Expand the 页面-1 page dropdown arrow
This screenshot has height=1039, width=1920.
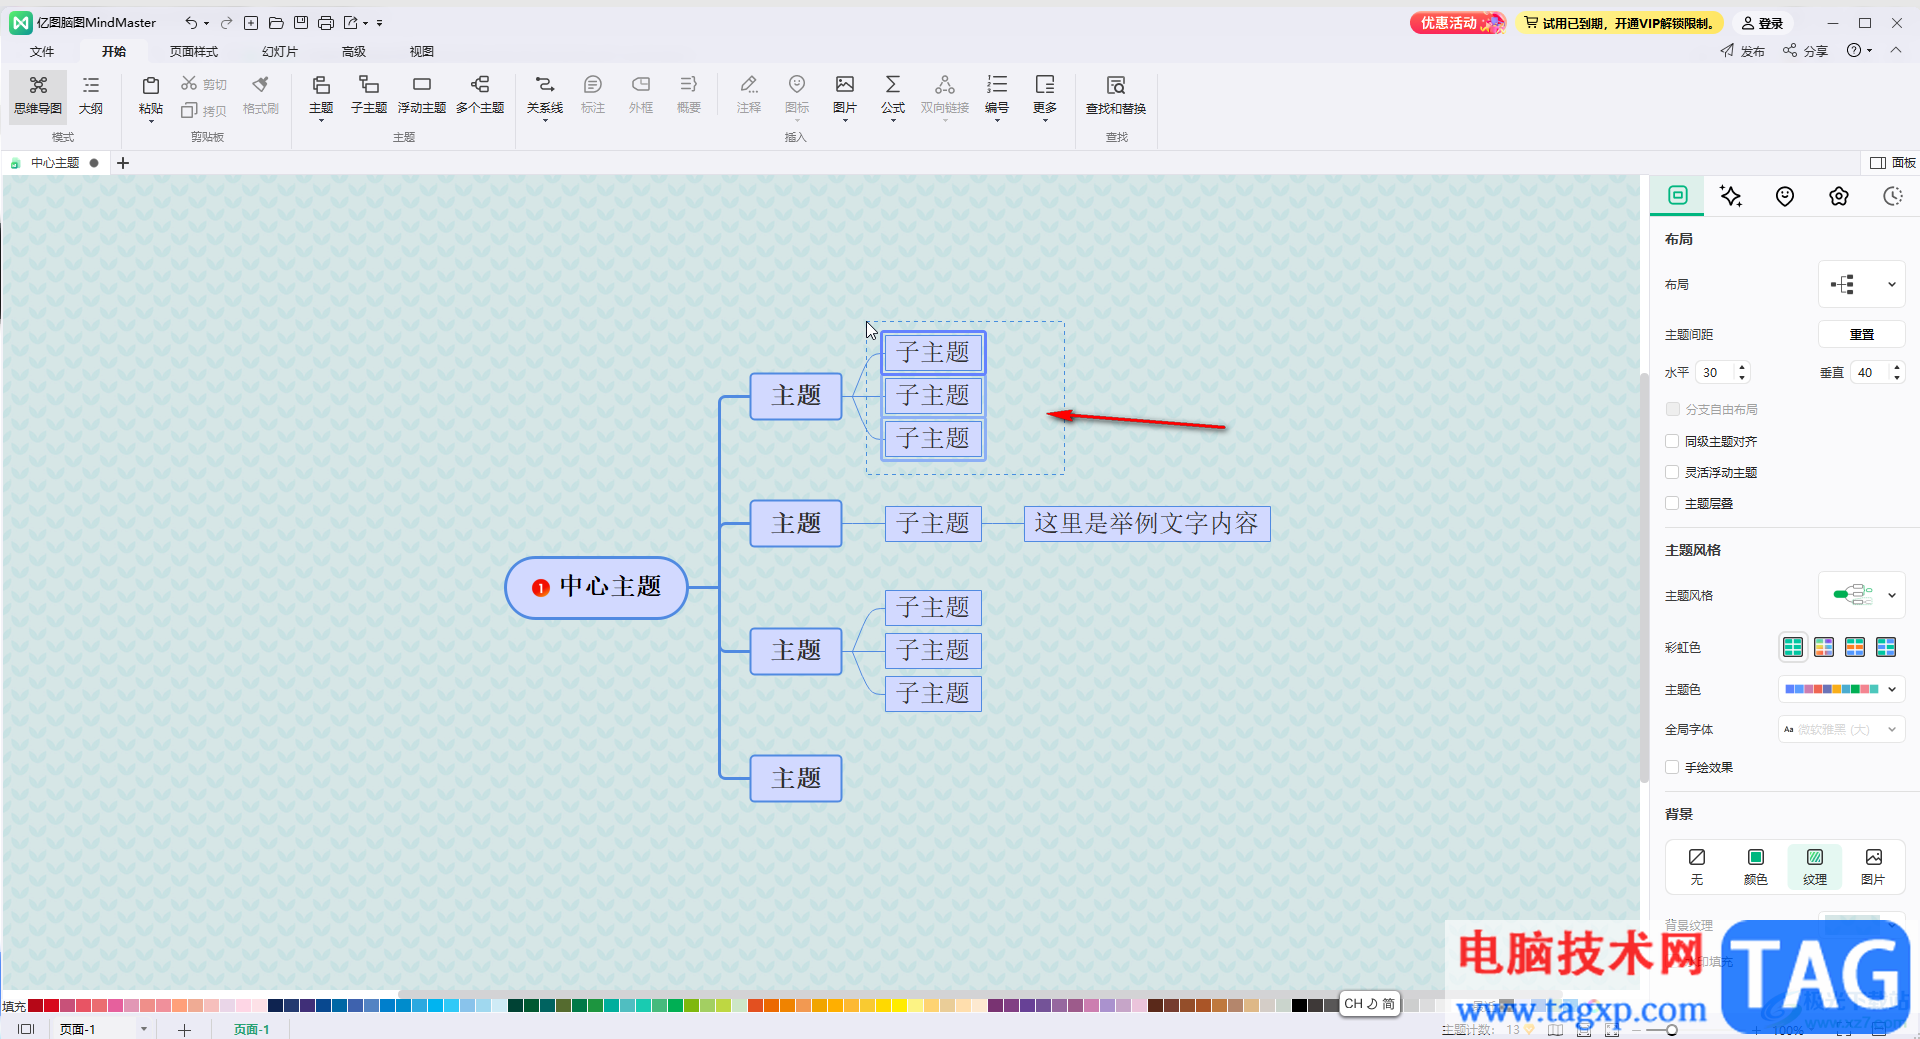point(144,1029)
